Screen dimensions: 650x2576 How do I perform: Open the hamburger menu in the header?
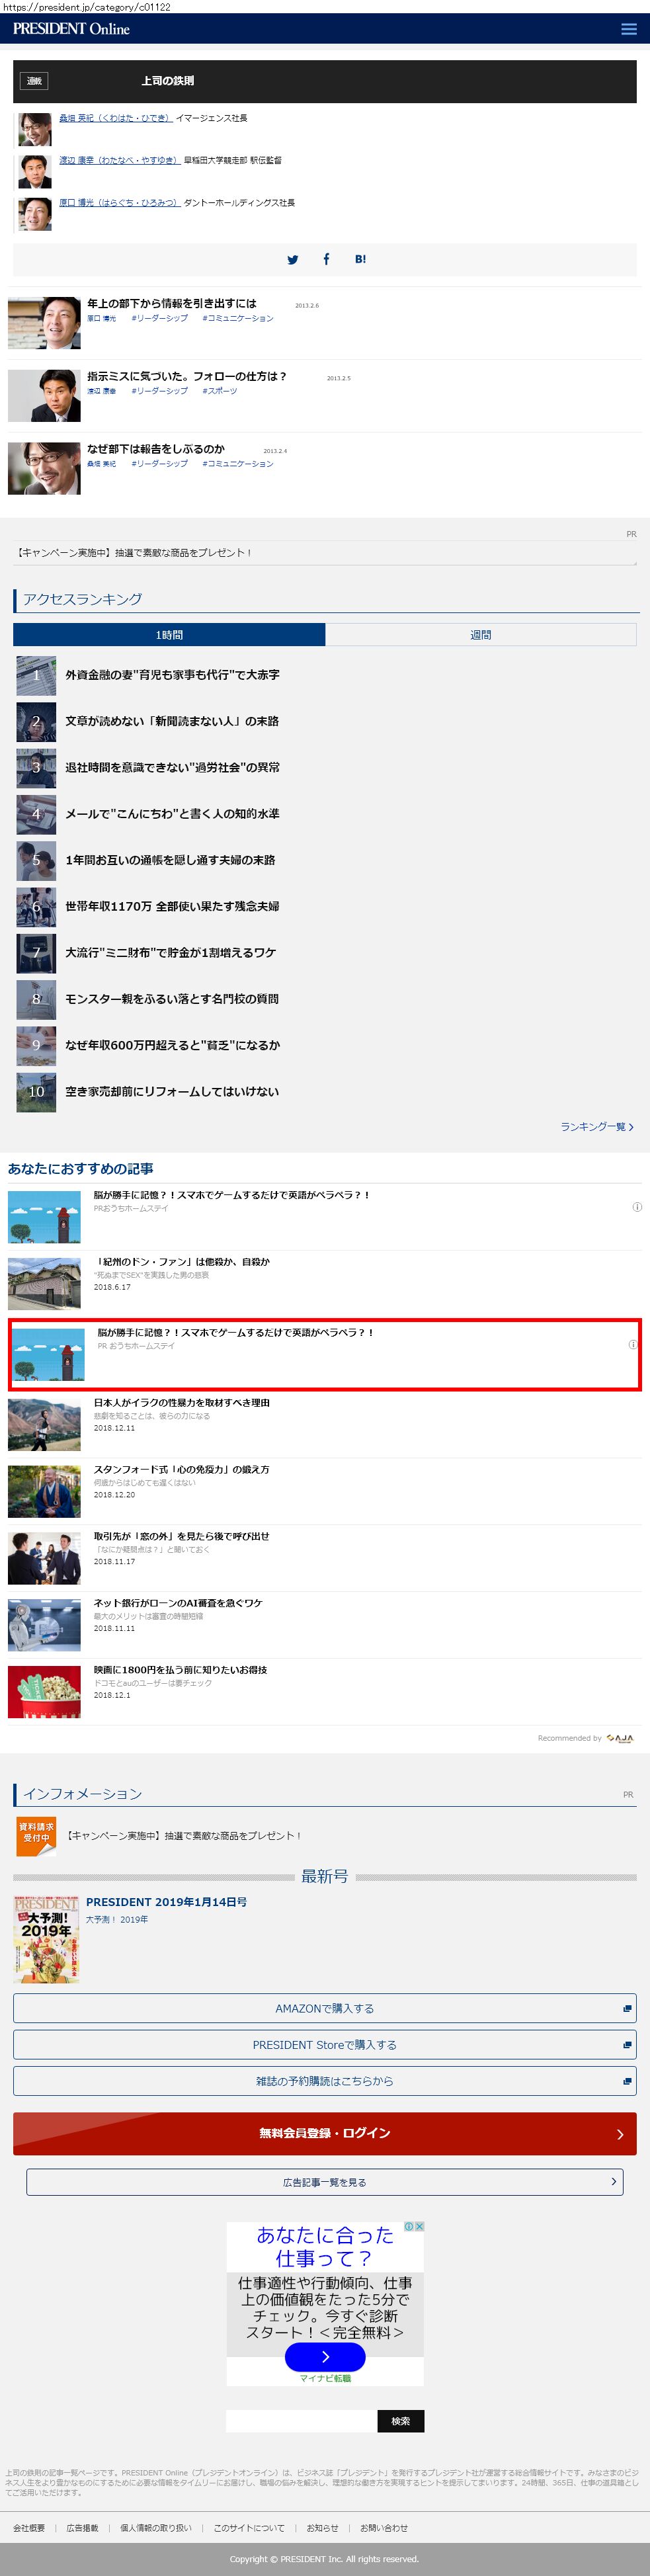click(628, 29)
